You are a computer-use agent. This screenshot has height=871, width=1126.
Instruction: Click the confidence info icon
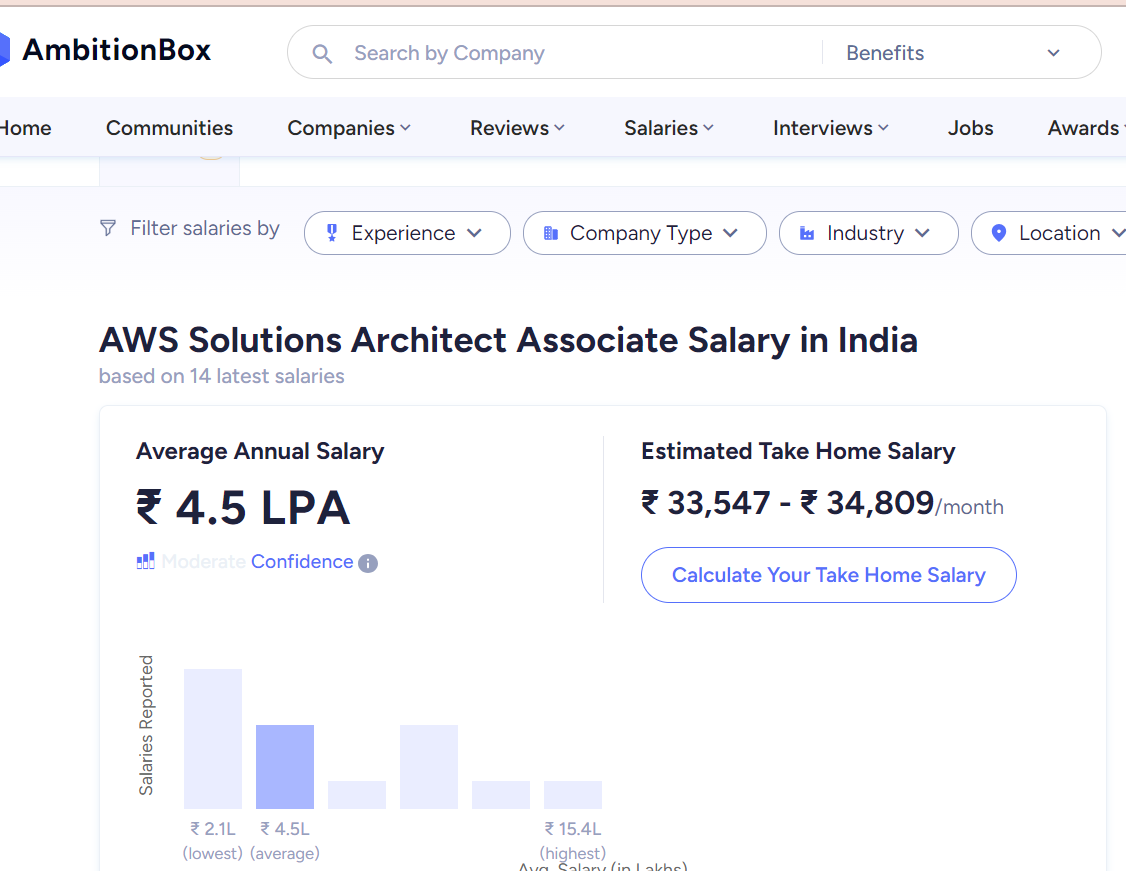[368, 564]
